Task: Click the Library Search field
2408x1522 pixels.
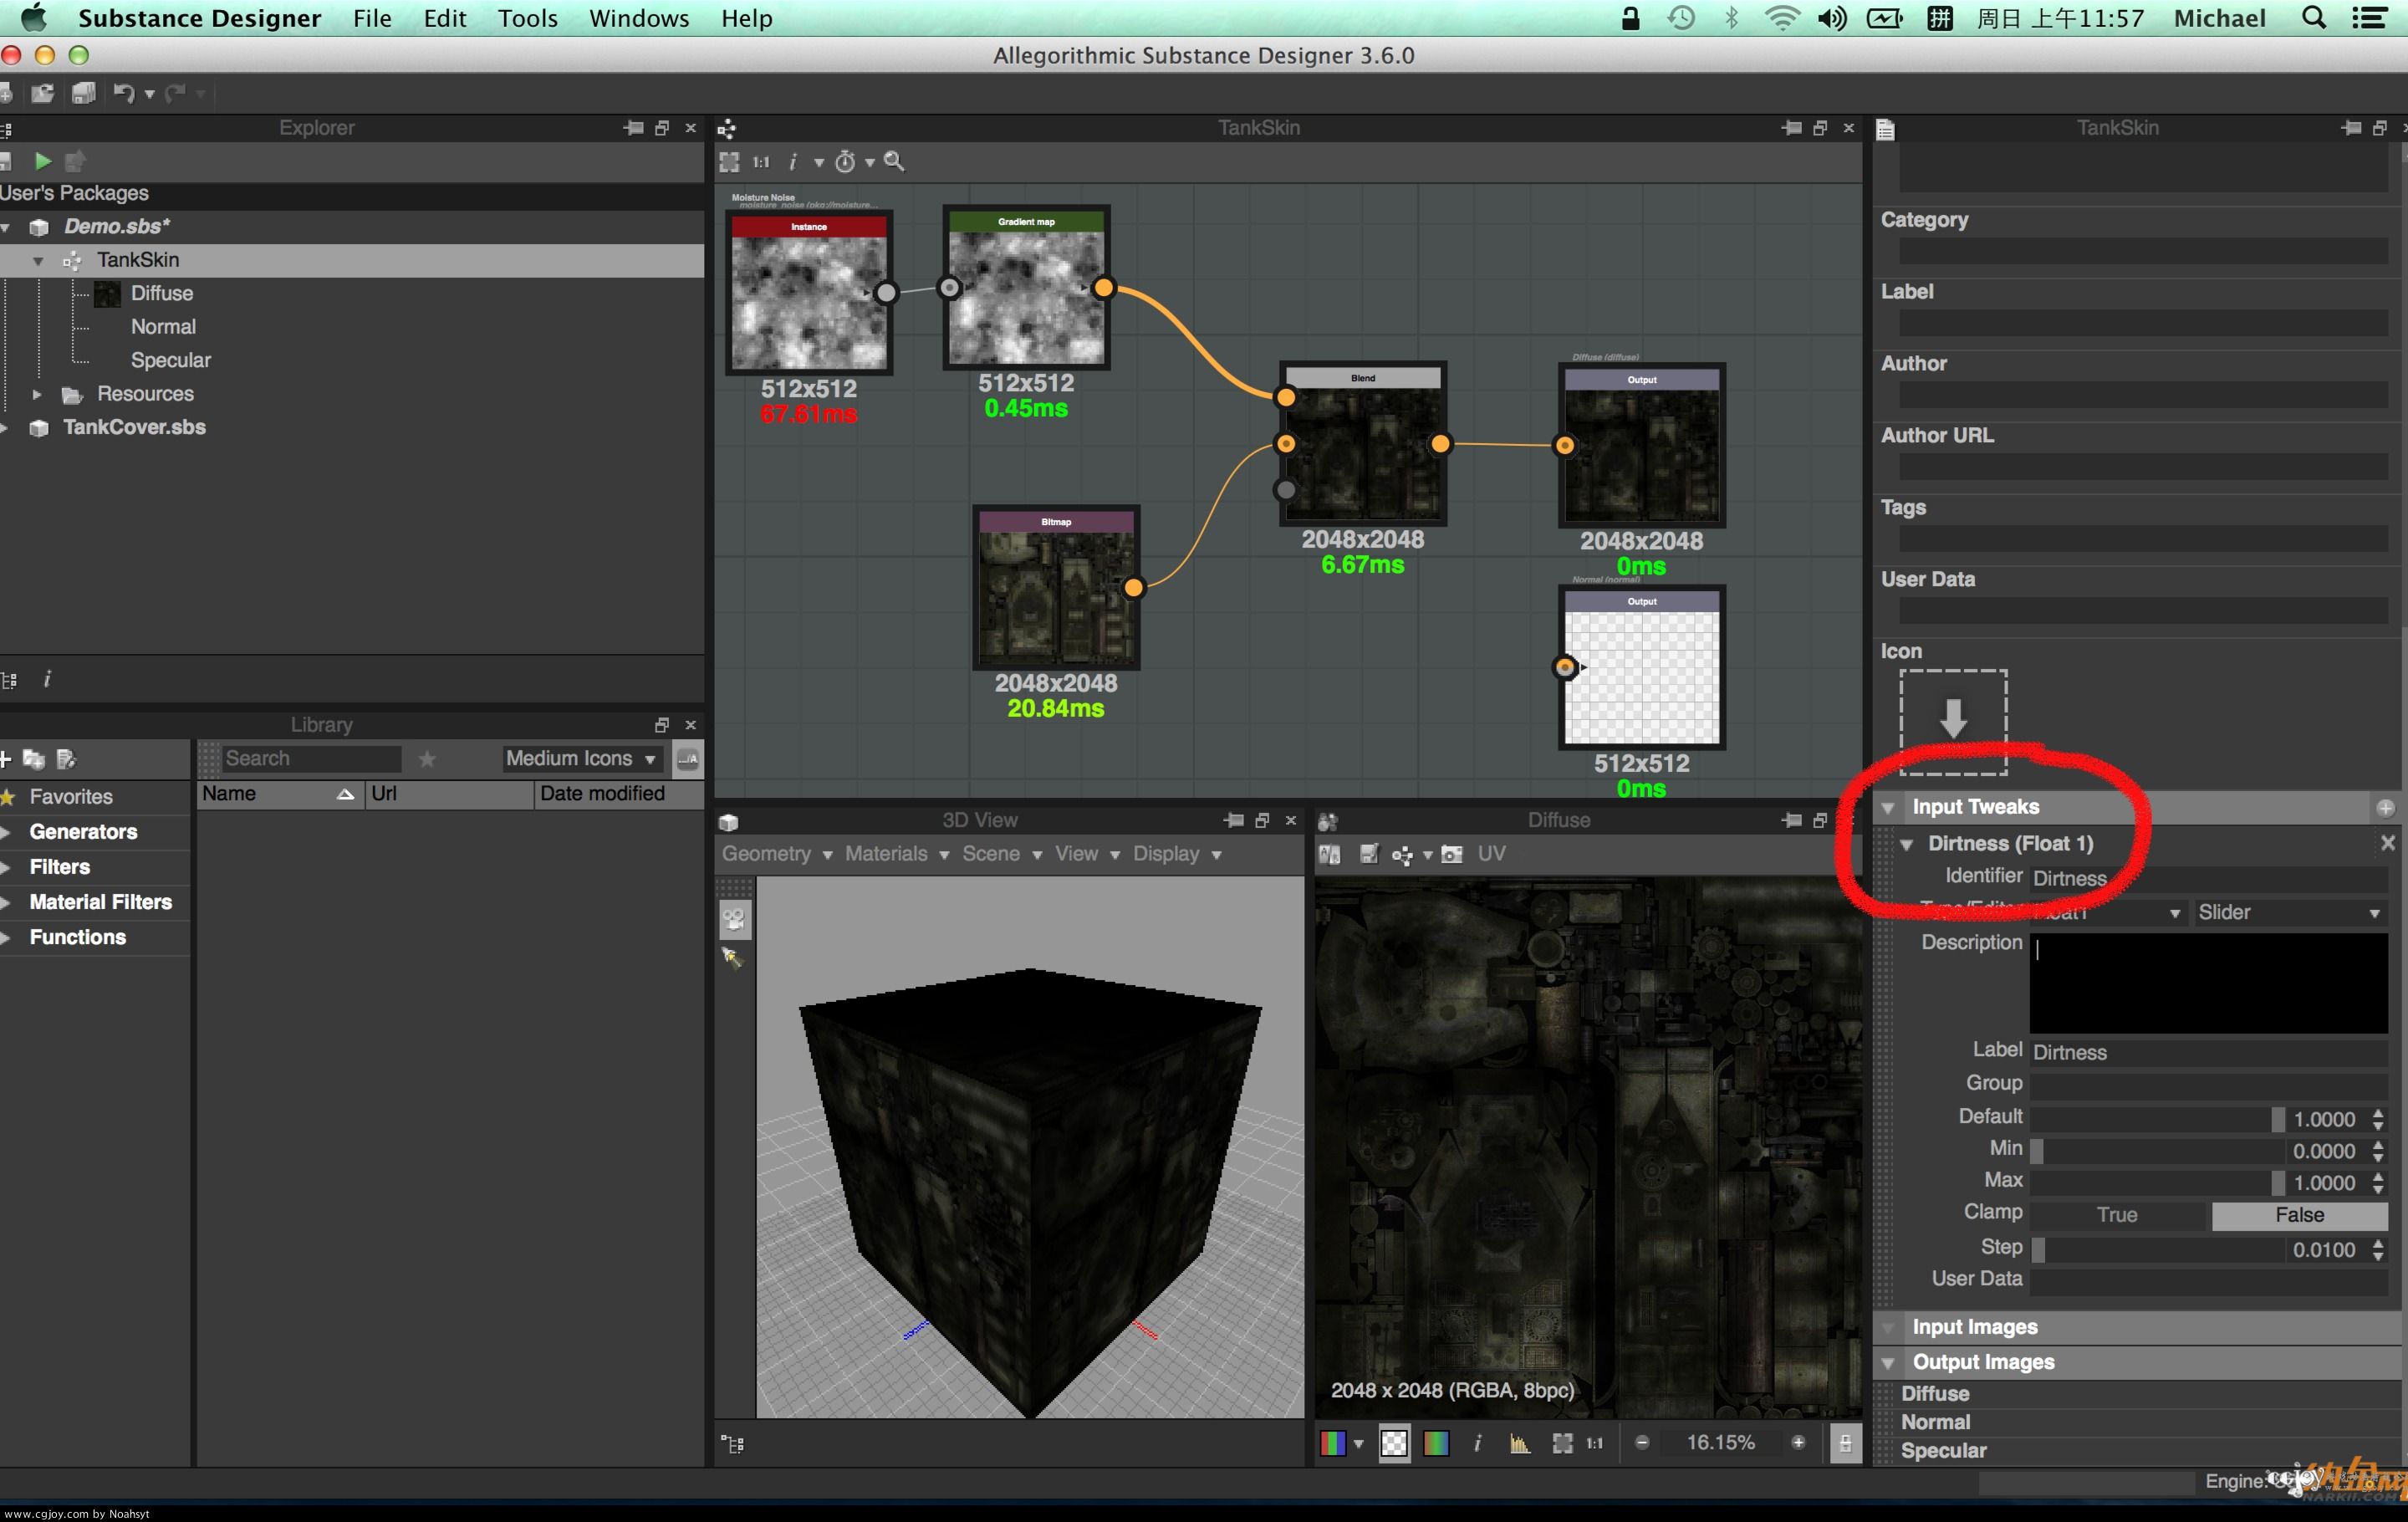Action: pyautogui.click(x=311, y=759)
